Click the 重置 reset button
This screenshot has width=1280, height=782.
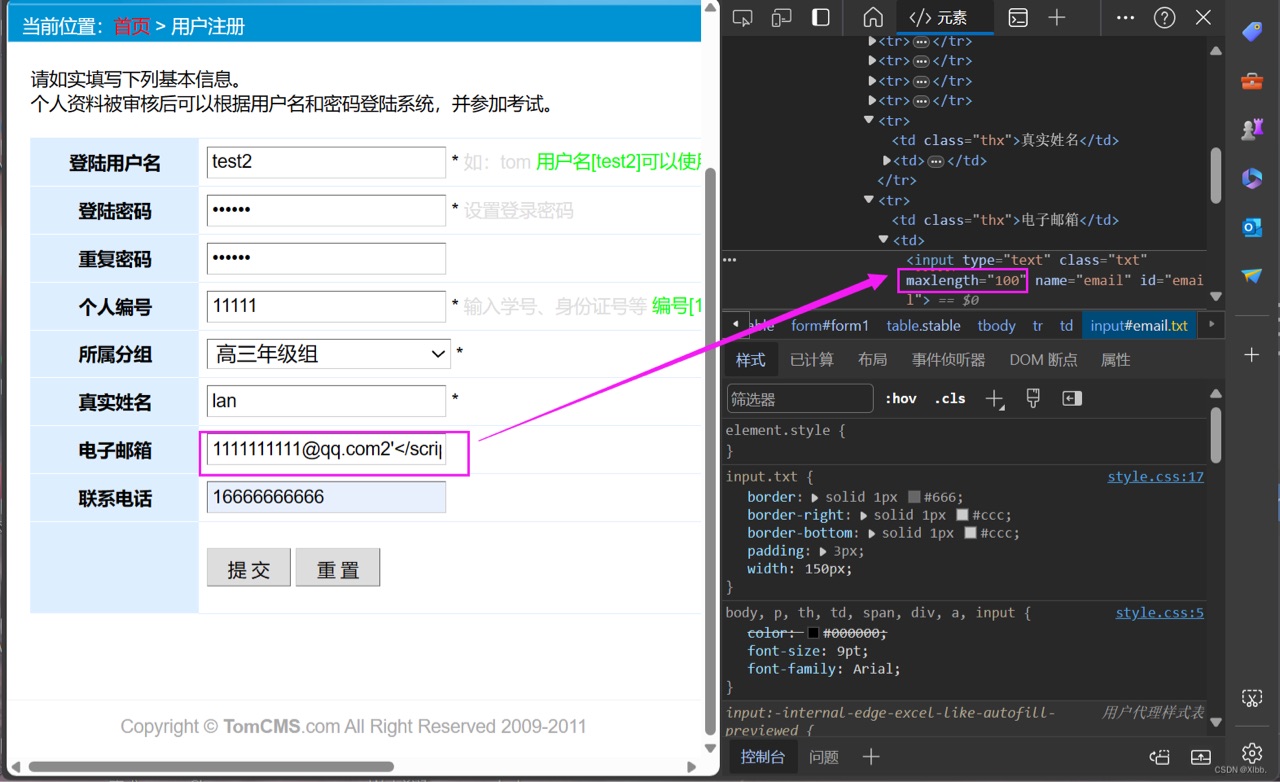pyautogui.click(x=338, y=567)
